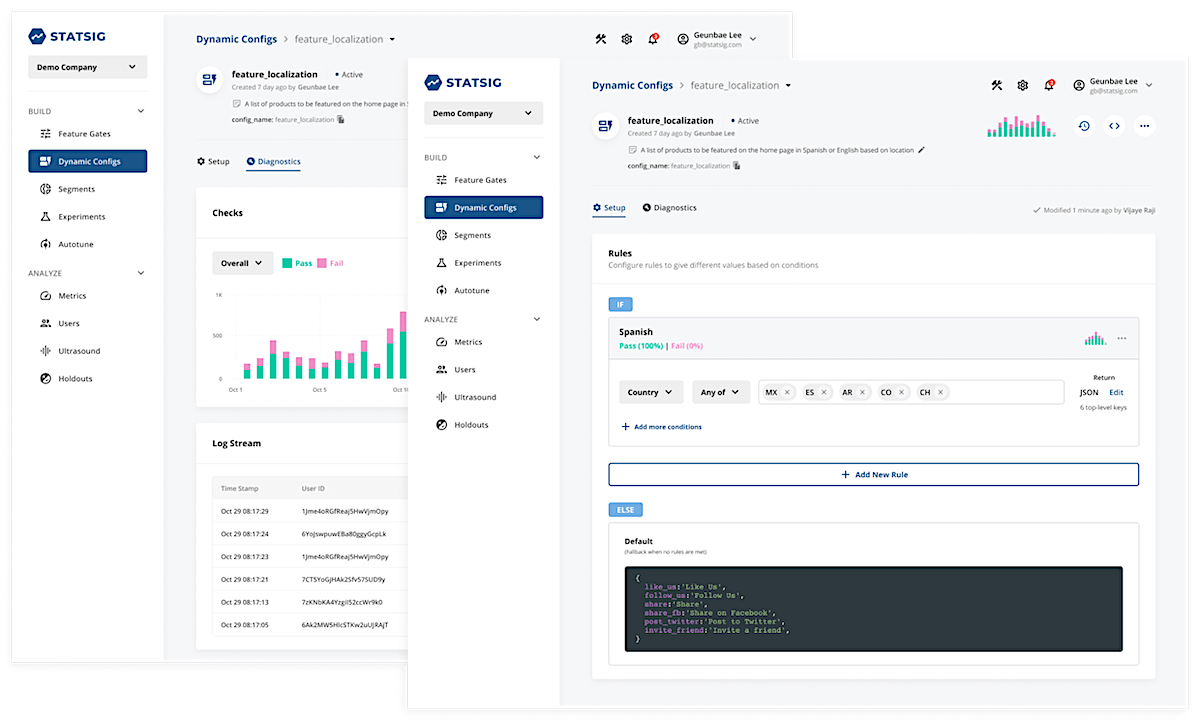This screenshot has width=1200, height=720.
Task: Collapse the ANALYZE section in the front window
Action: [536, 319]
